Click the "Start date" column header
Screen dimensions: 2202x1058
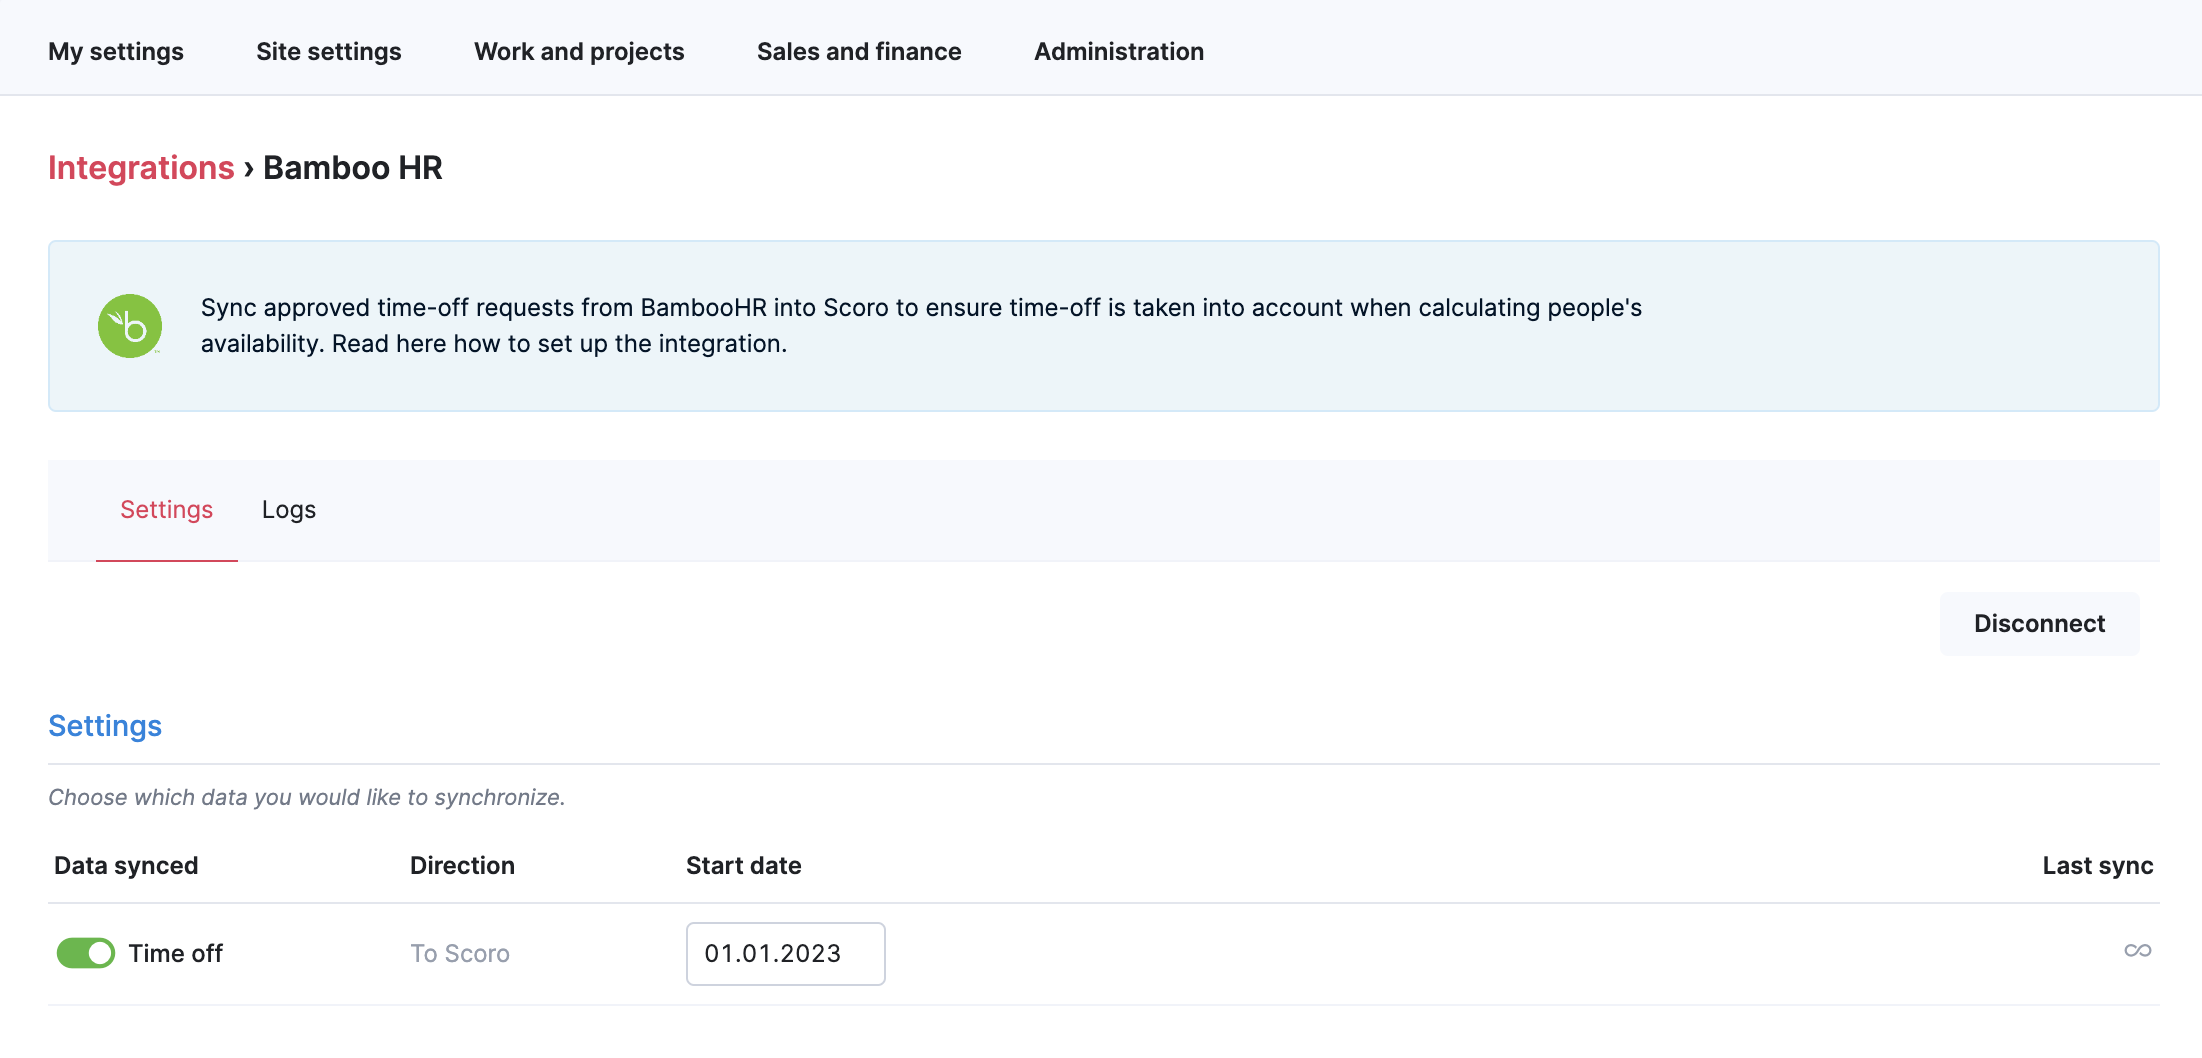pyautogui.click(x=744, y=866)
